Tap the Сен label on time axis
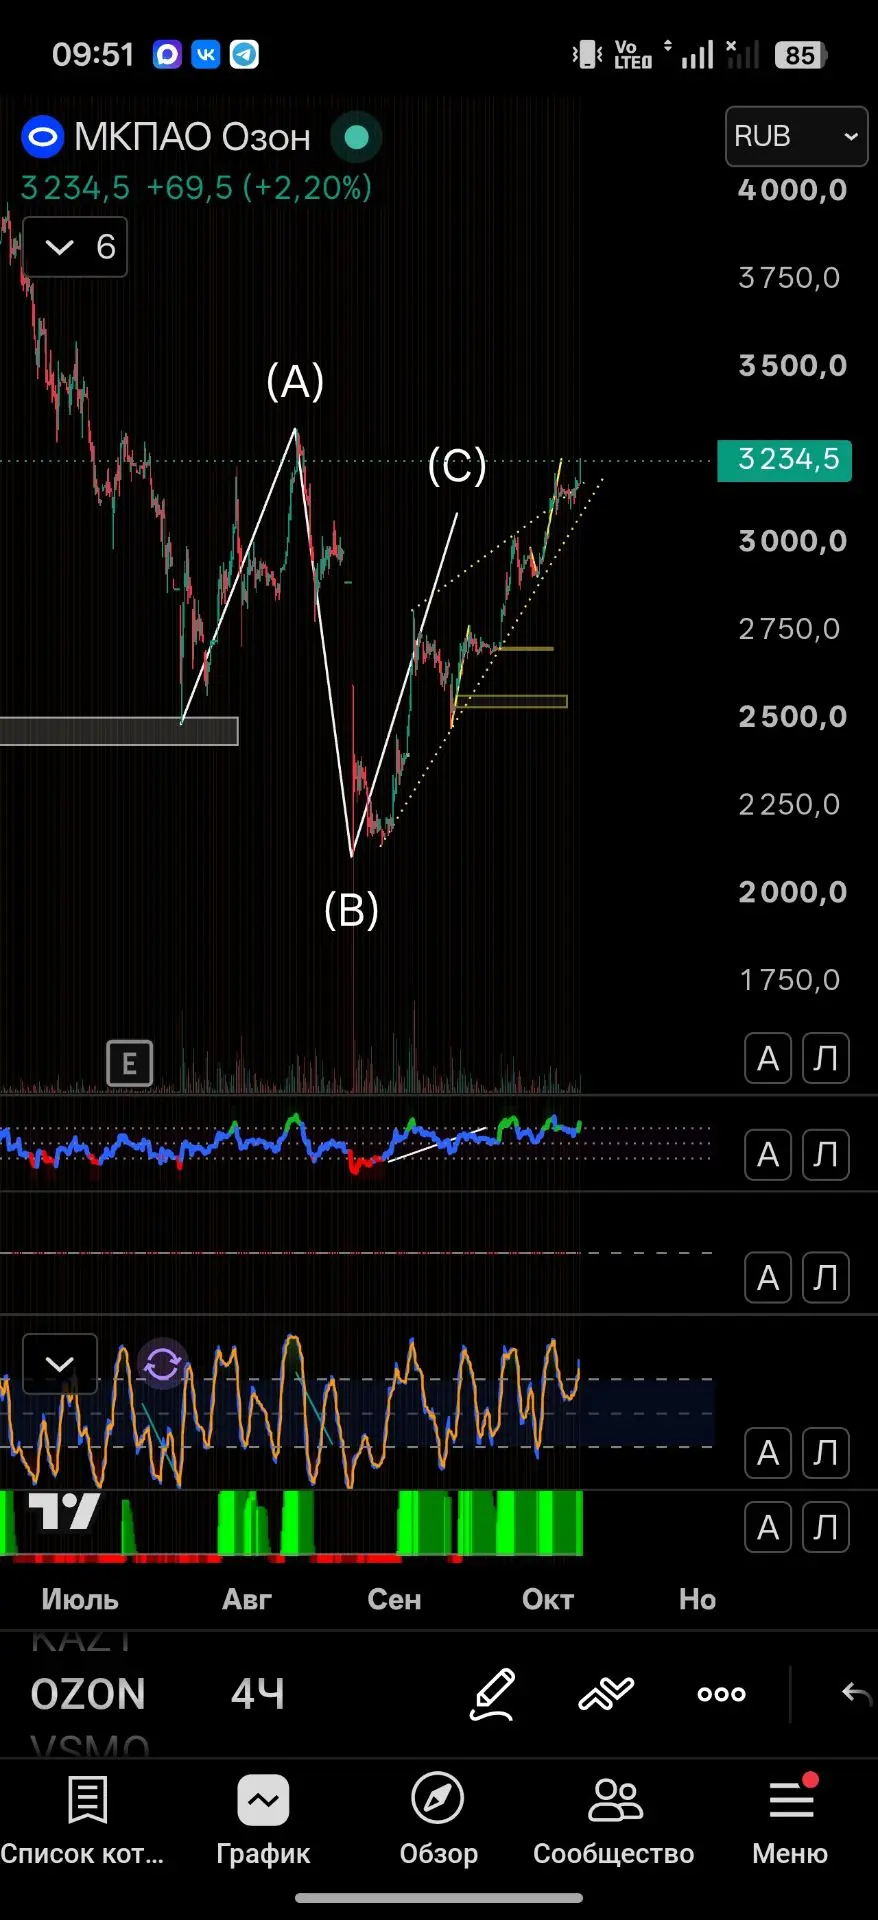Screen dimensions: 878x1920 [394, 1600]
